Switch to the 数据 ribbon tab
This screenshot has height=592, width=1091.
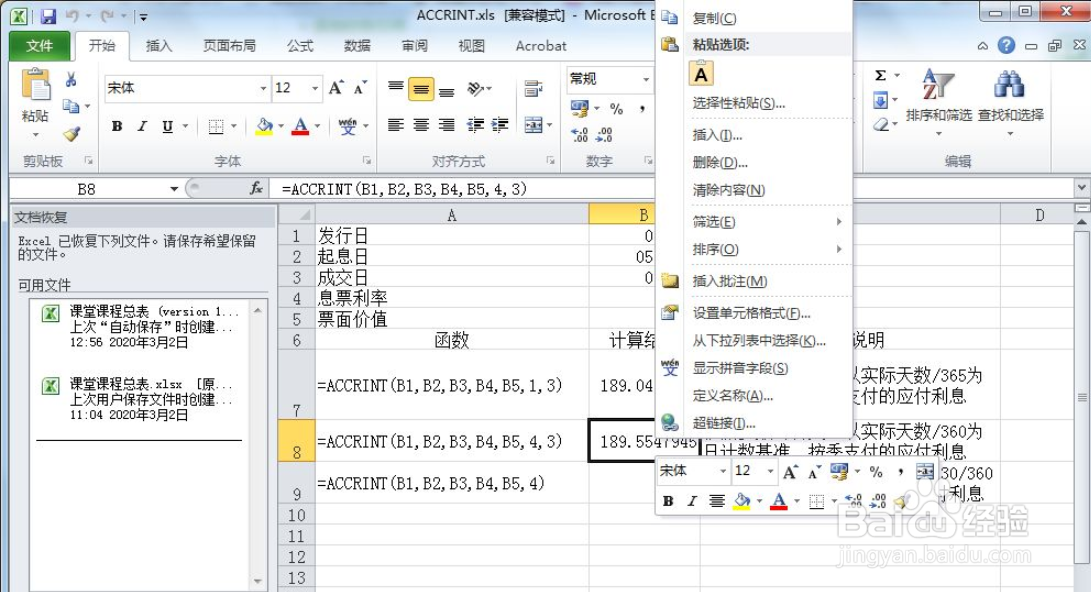(357, 46)
